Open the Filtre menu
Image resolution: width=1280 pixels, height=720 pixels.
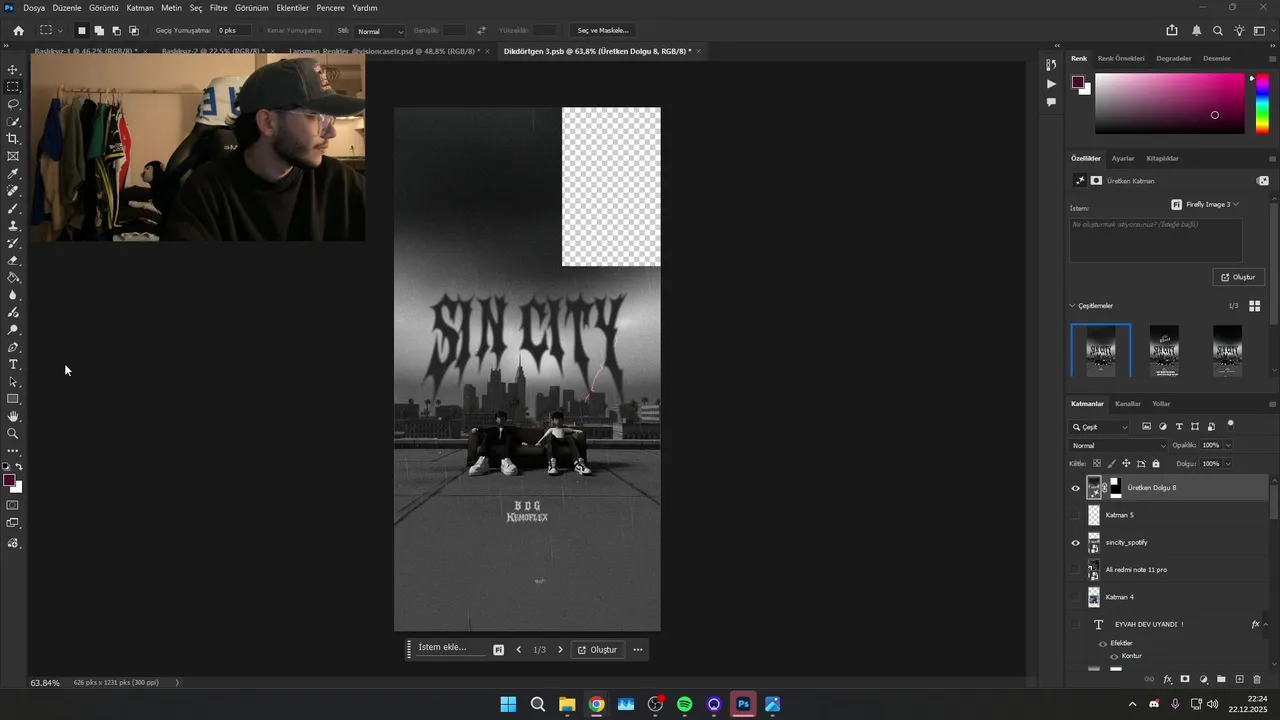[218, 8]
